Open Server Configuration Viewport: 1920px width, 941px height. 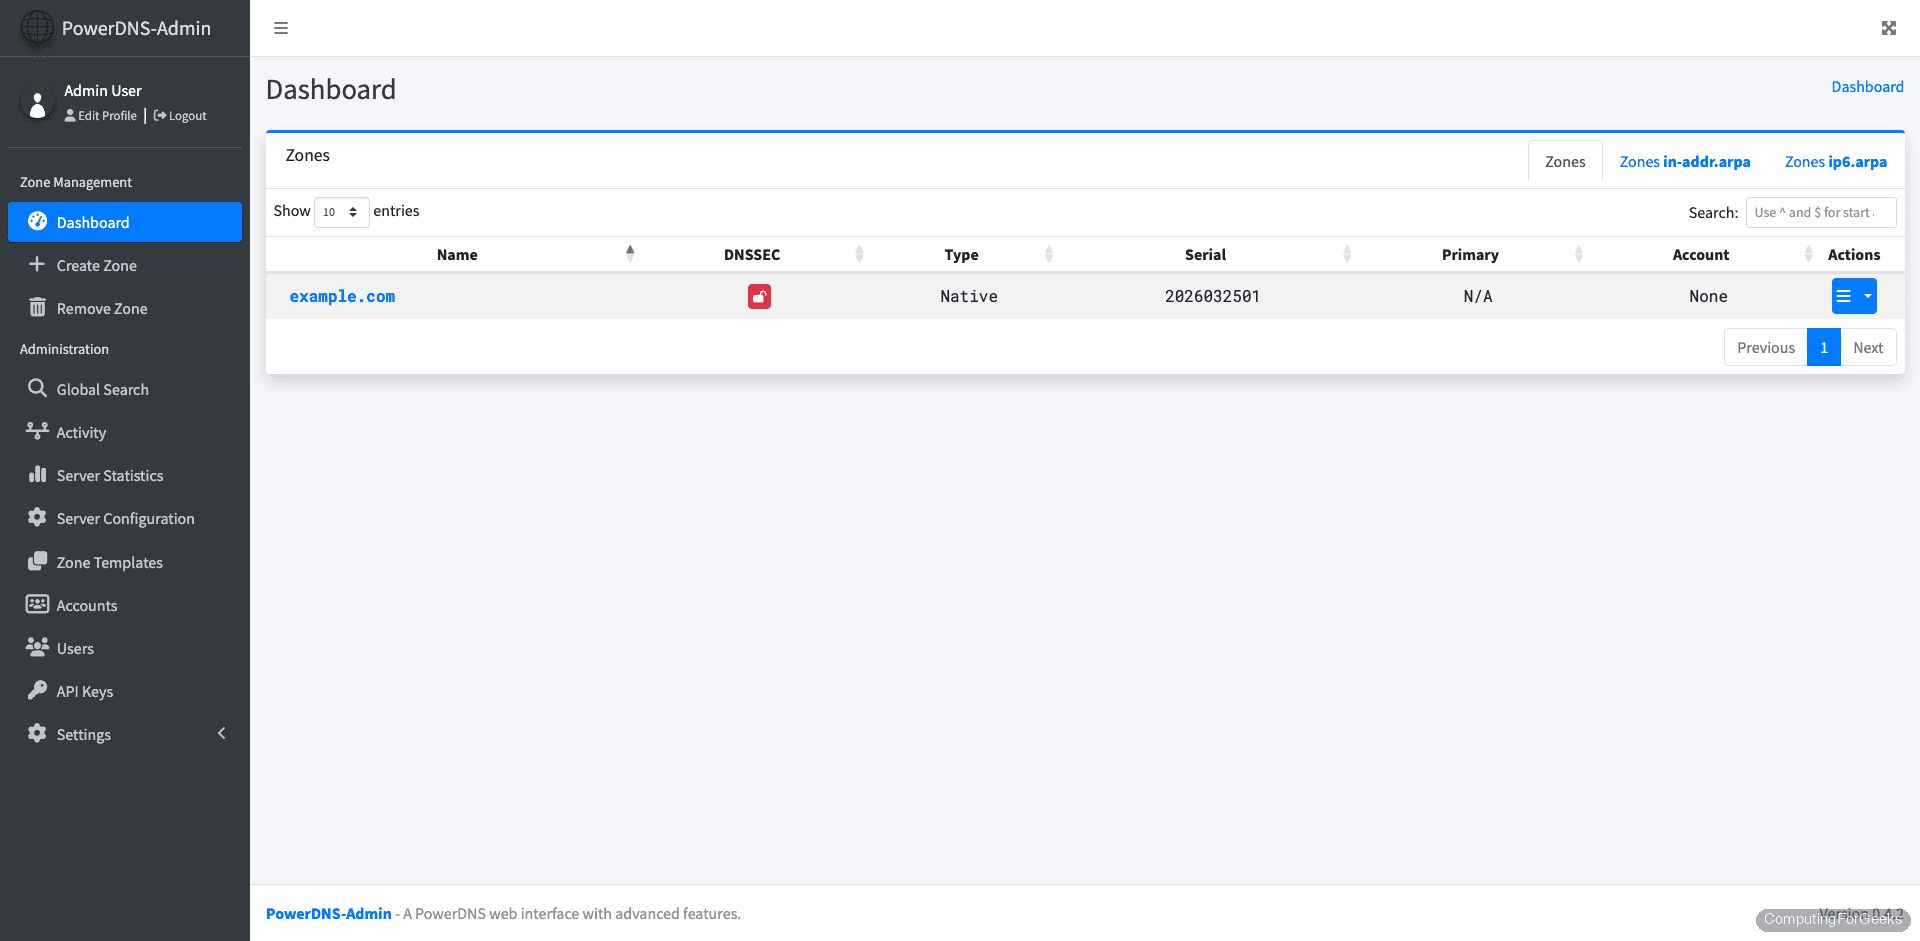[x=125, y=518]
